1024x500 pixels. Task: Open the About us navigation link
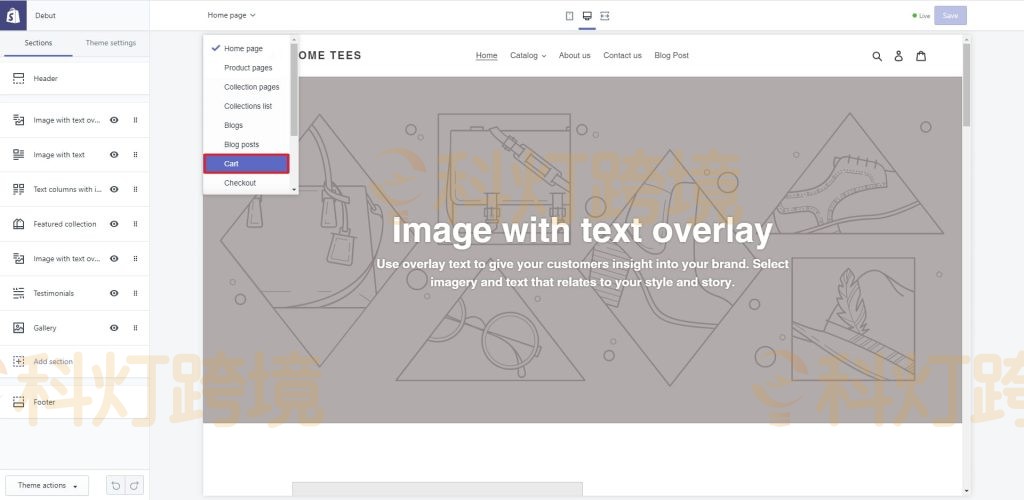click(575, 55)
